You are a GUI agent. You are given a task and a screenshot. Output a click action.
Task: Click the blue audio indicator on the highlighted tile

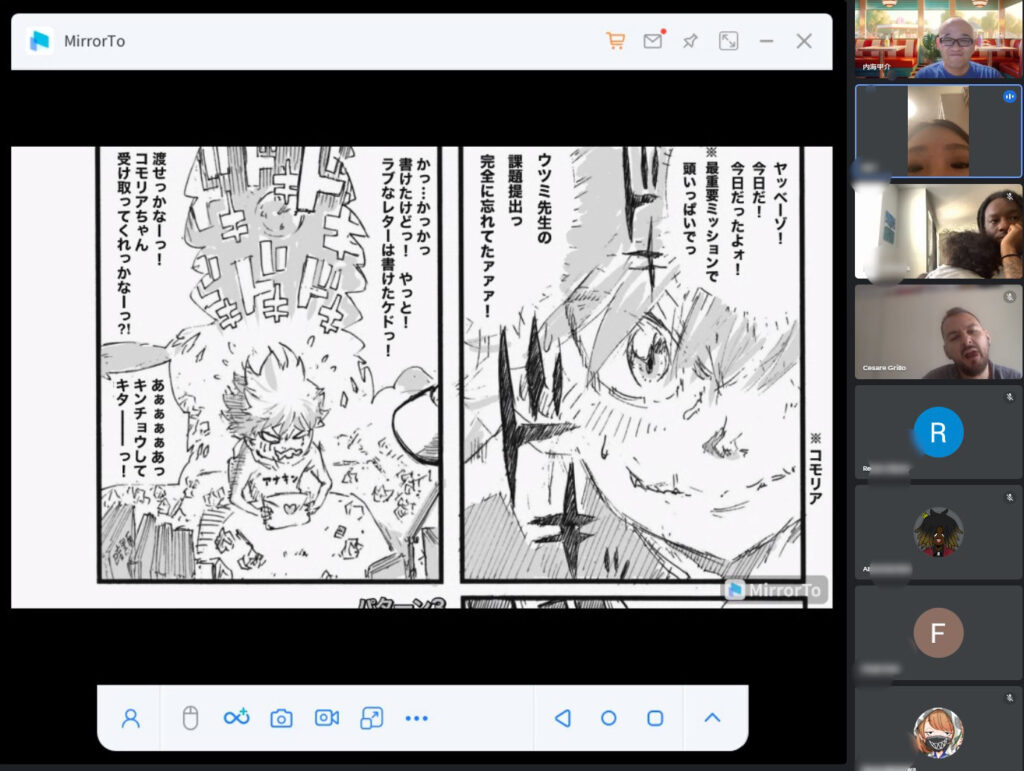tap(1009, 97)
